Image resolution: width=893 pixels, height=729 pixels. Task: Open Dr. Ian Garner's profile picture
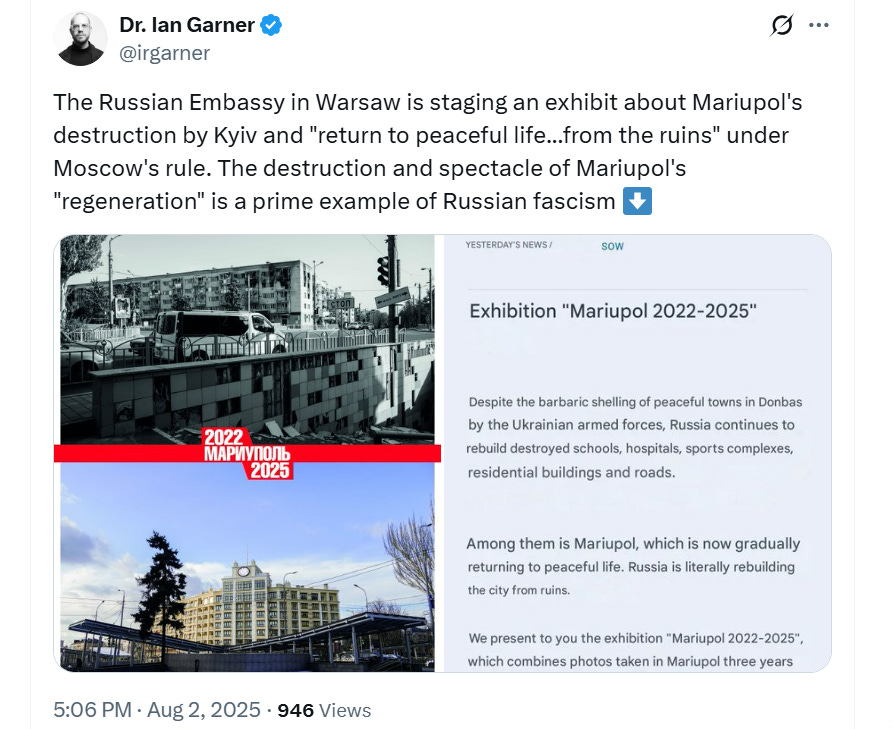(x=80, y=39)
